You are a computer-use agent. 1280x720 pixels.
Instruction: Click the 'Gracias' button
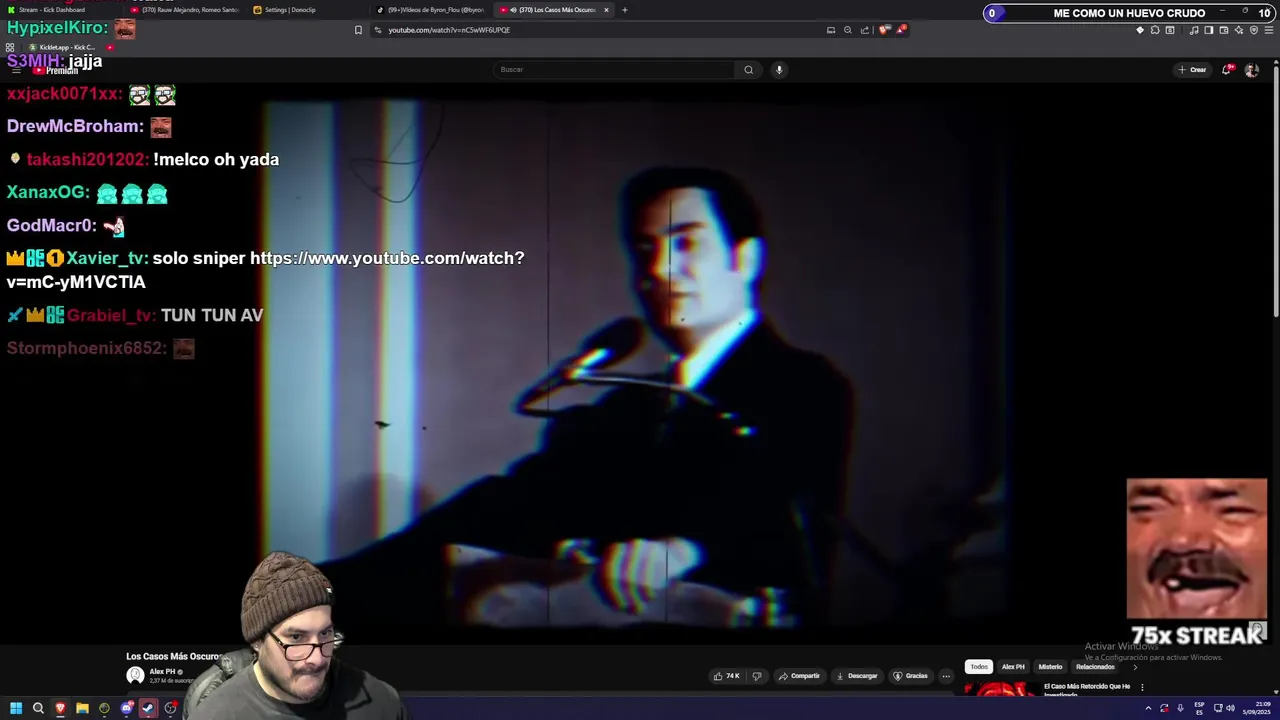point(911,676)
